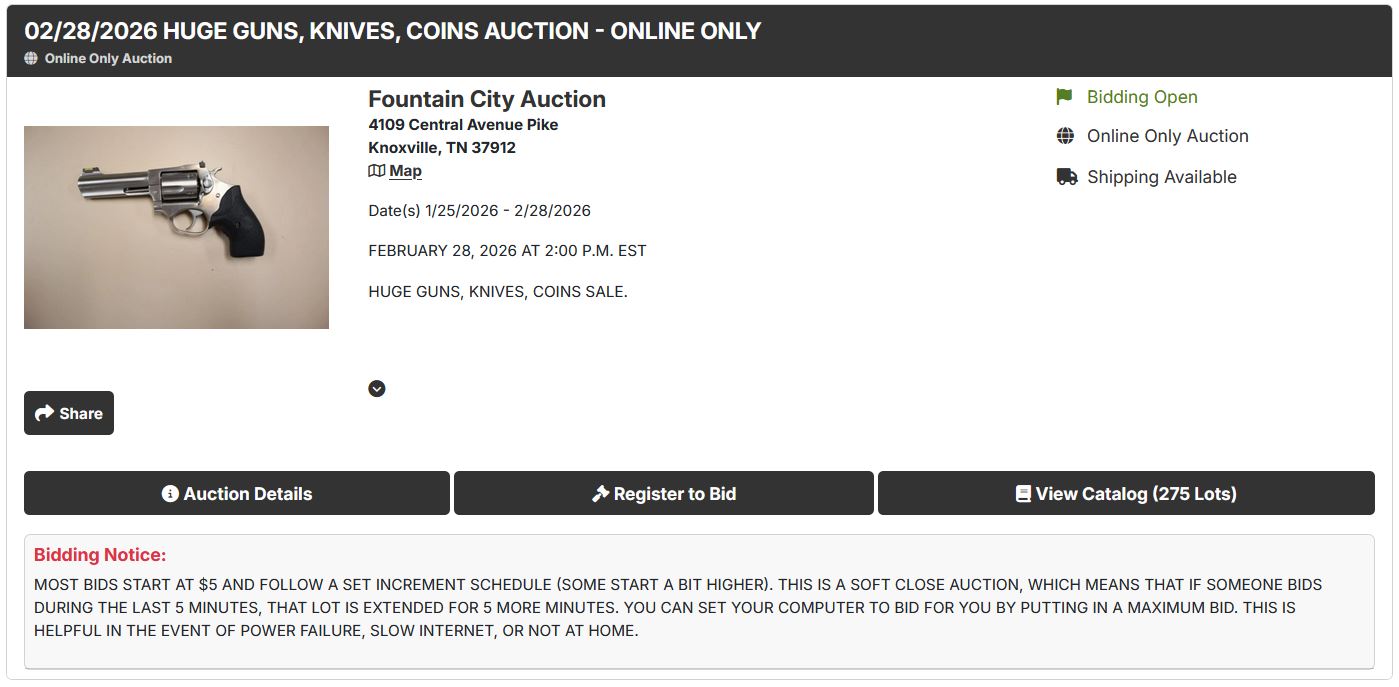Click the auction title in header bar
The image size is (1399, 687).
click(393, 31)
